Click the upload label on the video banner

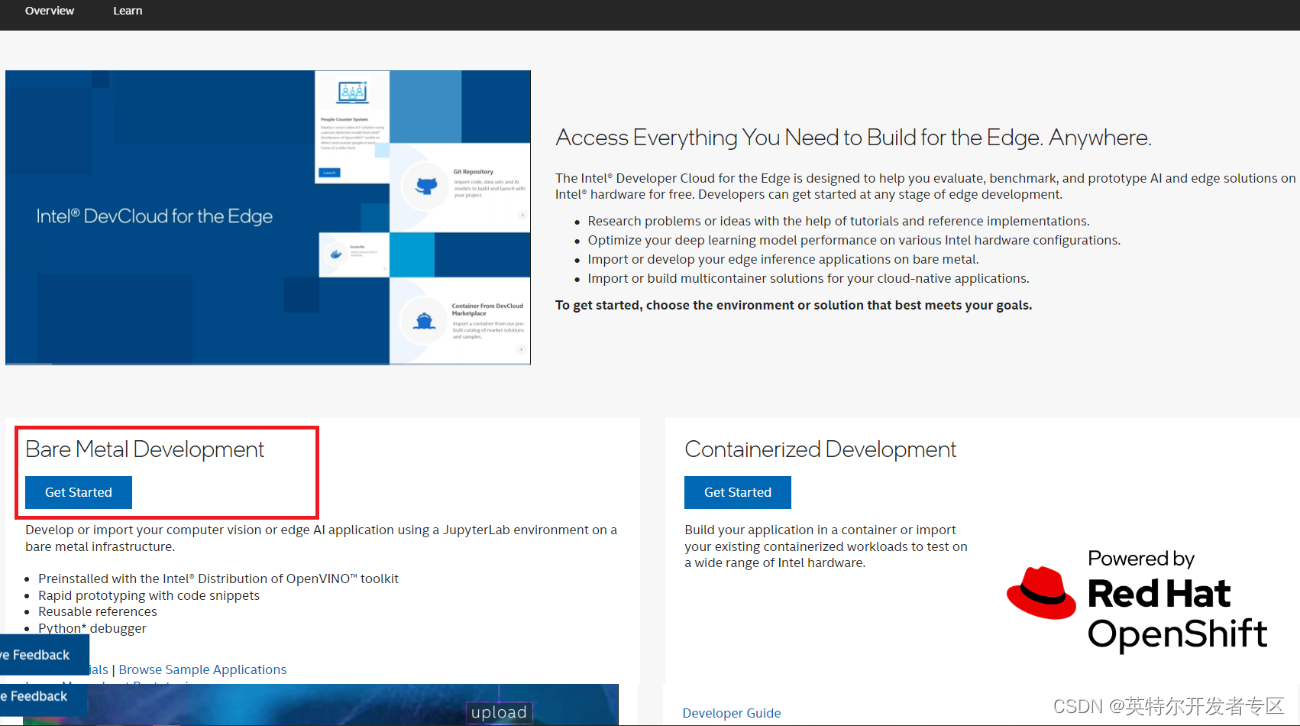[499, 711]
